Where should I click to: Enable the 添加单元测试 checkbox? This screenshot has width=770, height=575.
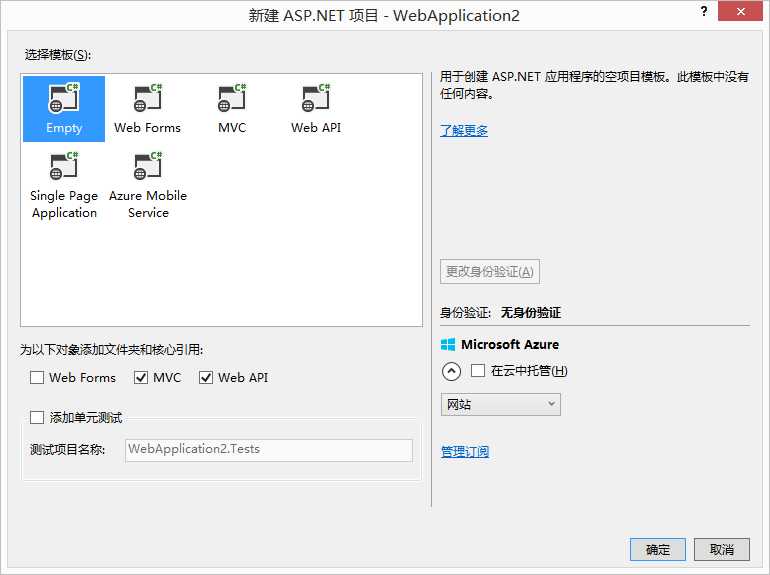coord(37,418)
